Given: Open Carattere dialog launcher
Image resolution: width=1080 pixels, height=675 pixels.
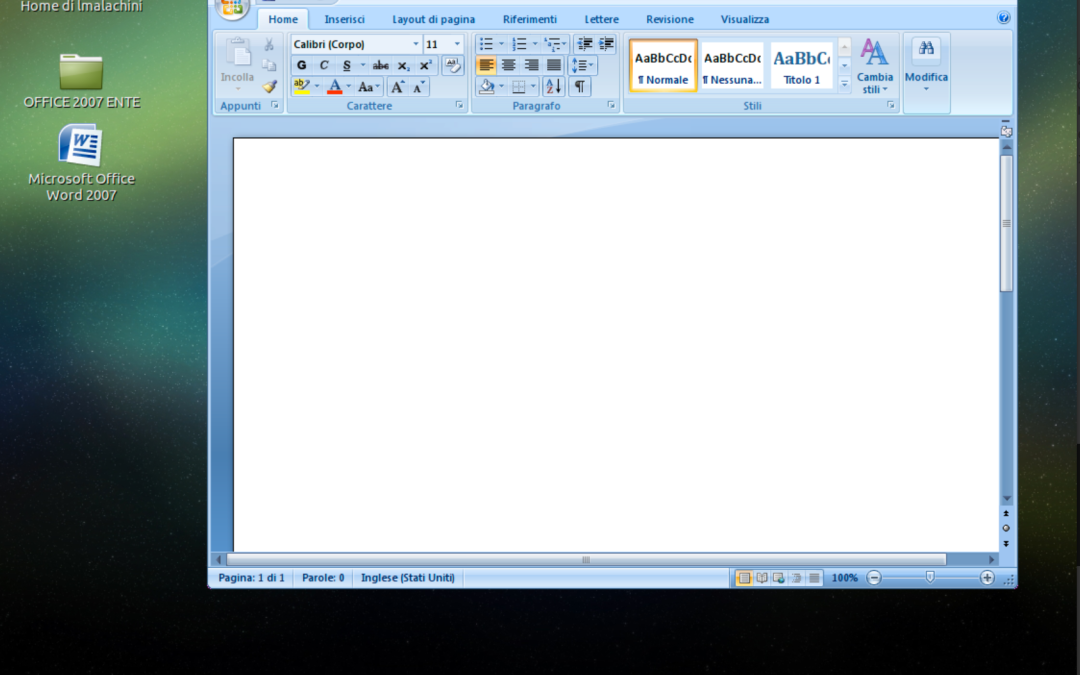Looking at the screenshot, I should 459,105.
